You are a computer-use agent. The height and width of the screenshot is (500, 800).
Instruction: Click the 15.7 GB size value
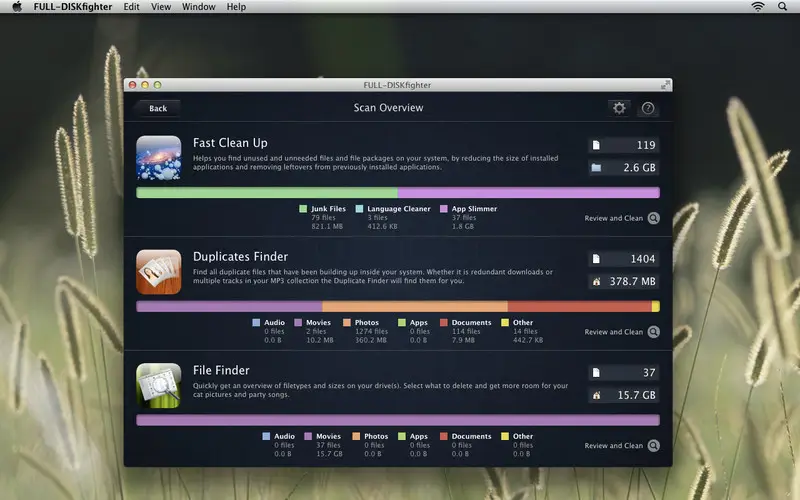point(636,395)
